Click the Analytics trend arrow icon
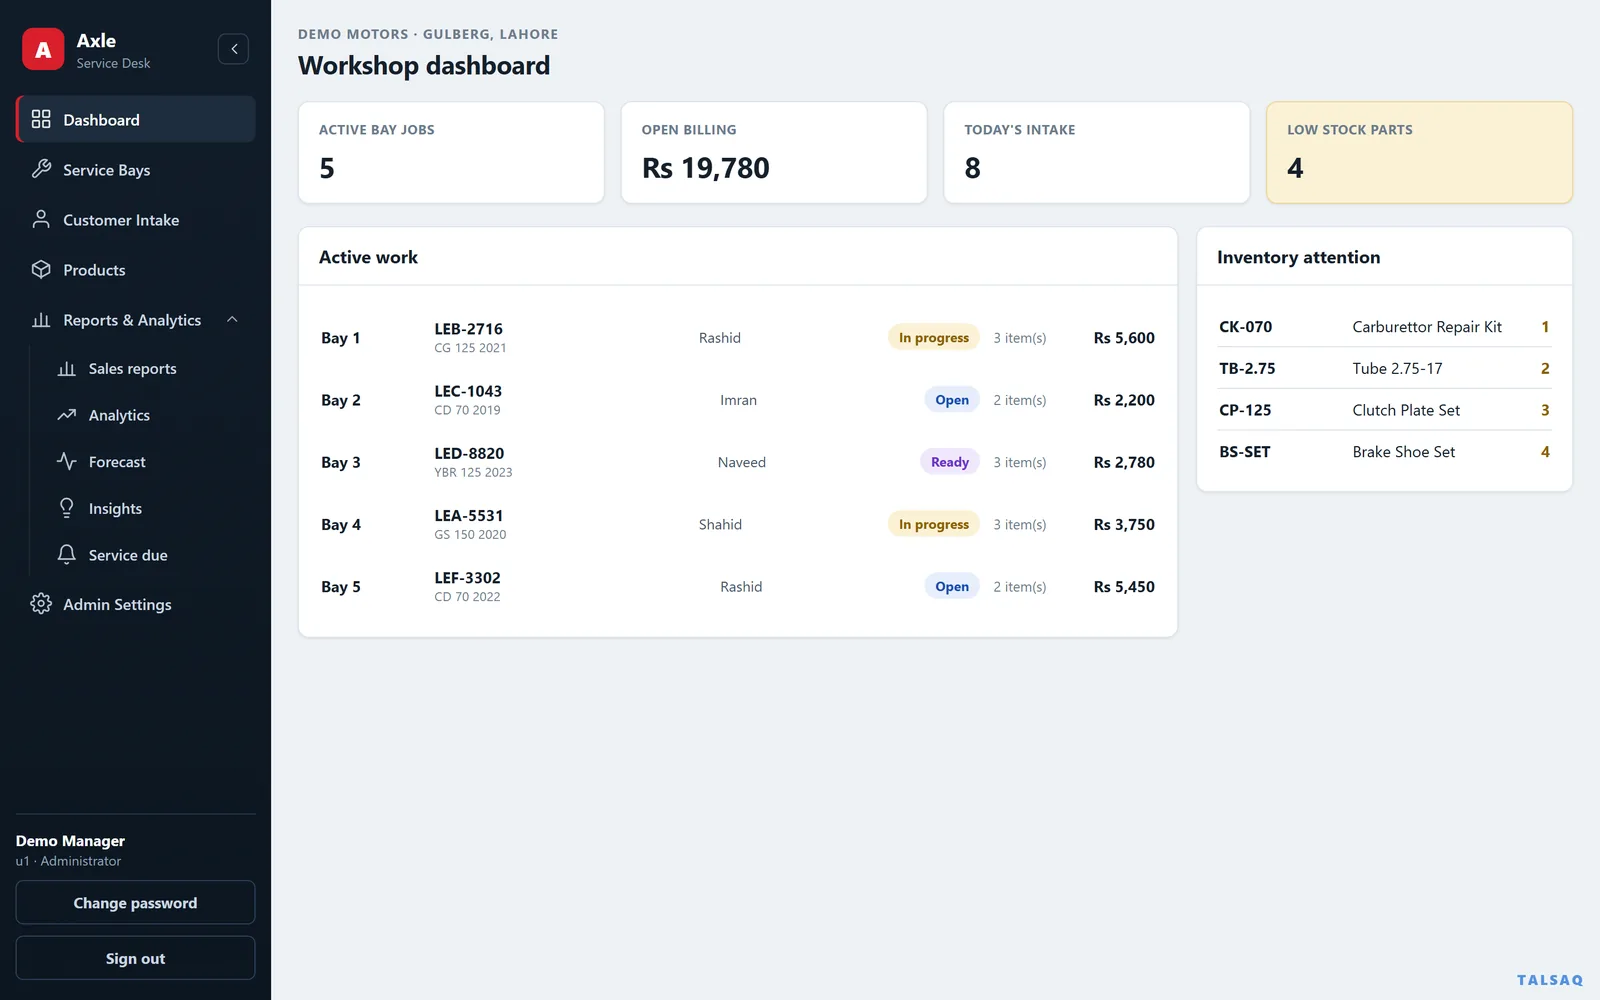Screen dimensions: 1600x1000 tap(67, 414)
